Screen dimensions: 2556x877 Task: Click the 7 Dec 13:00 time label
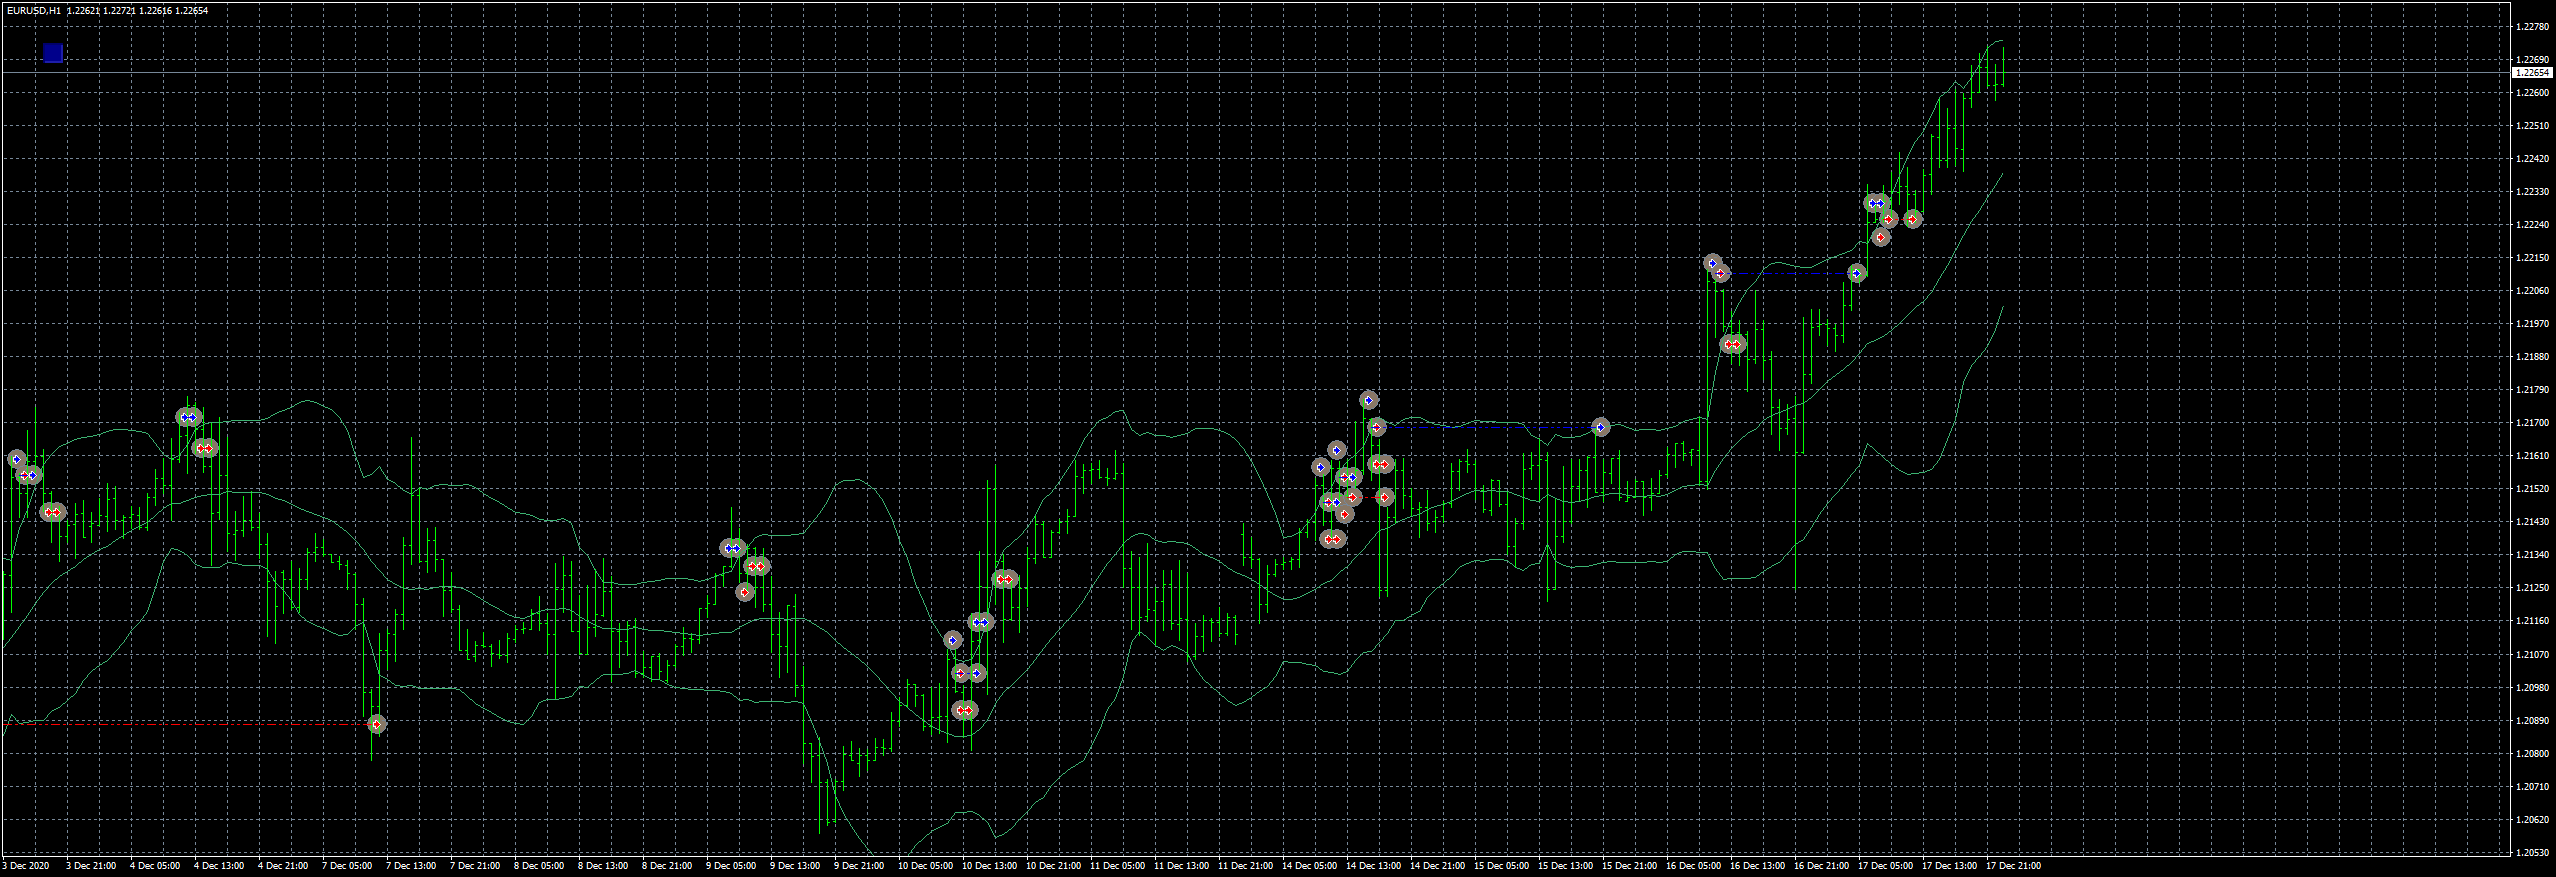point(411,866)
